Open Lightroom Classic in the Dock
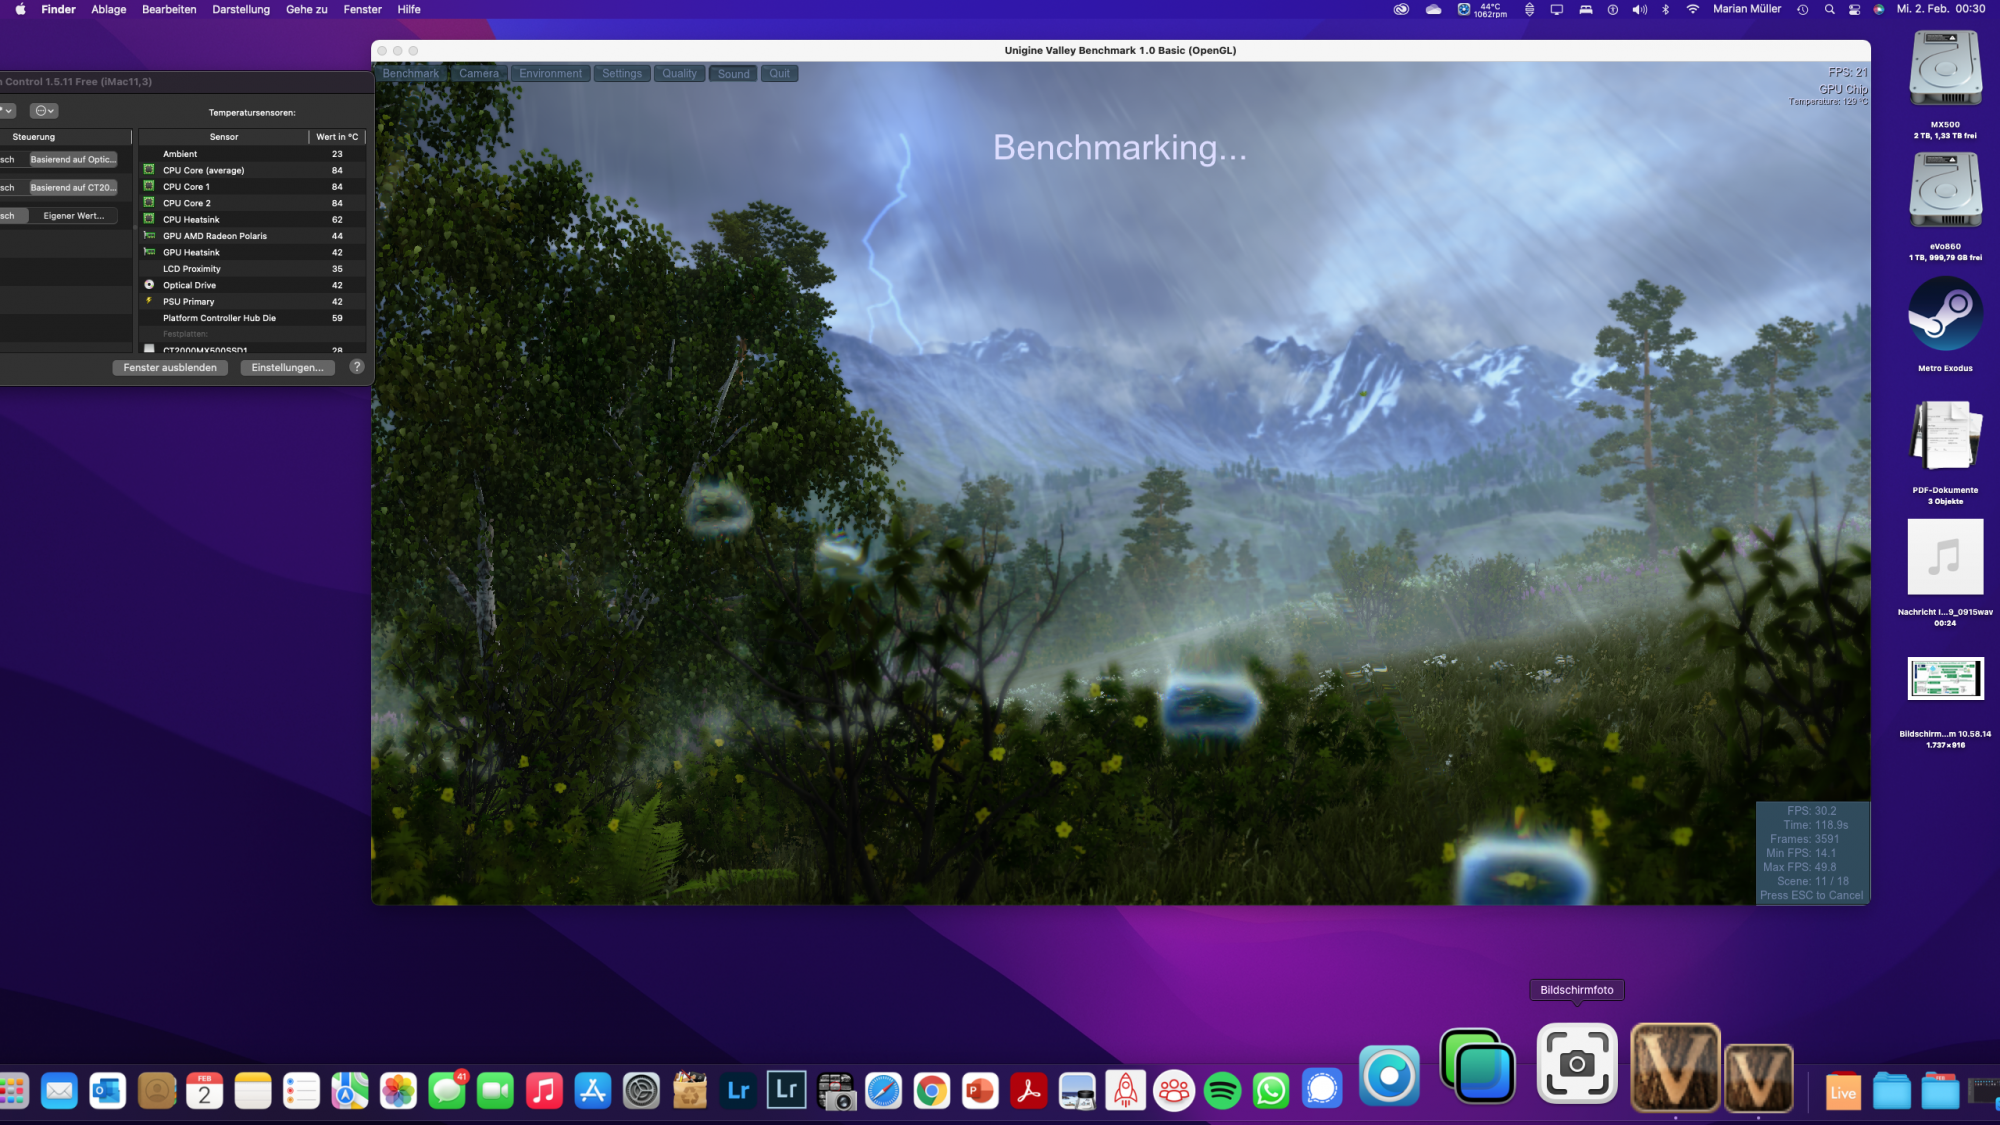Screen dimensions: 2000x1125 point(787,1091)
